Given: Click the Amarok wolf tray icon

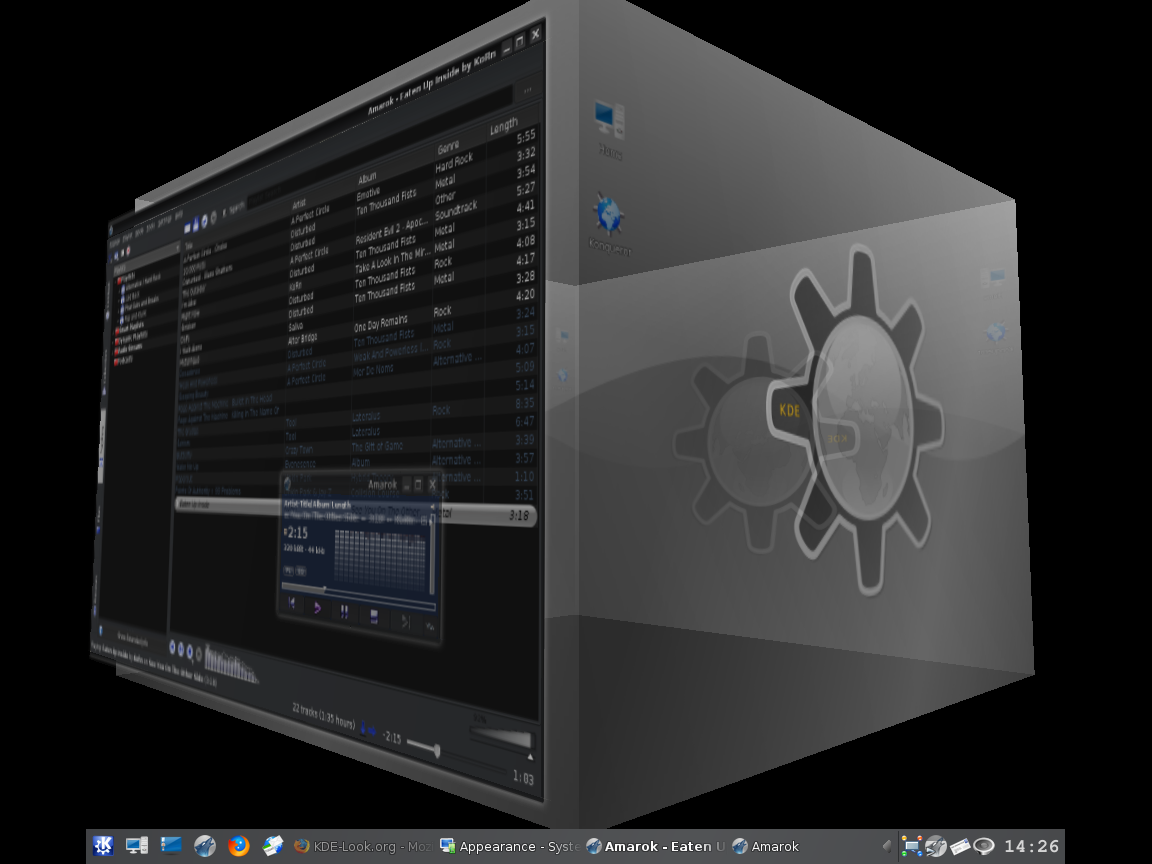Looking at the screenshot, I should [x=935, y=846].
